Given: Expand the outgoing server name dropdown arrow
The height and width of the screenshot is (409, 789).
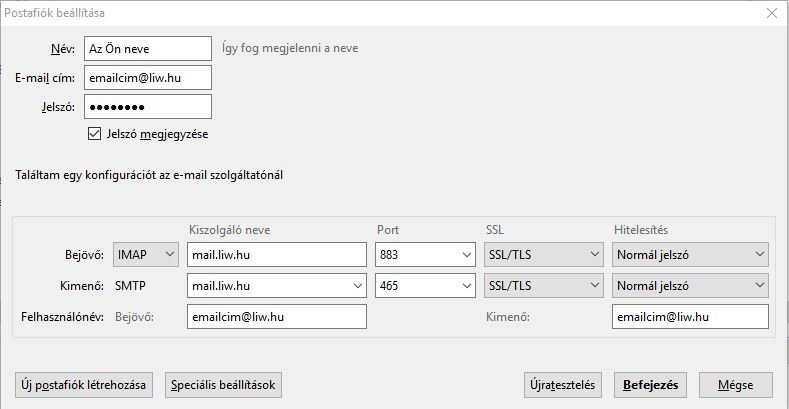Looking at the screenshot, I should pos(357,286).
